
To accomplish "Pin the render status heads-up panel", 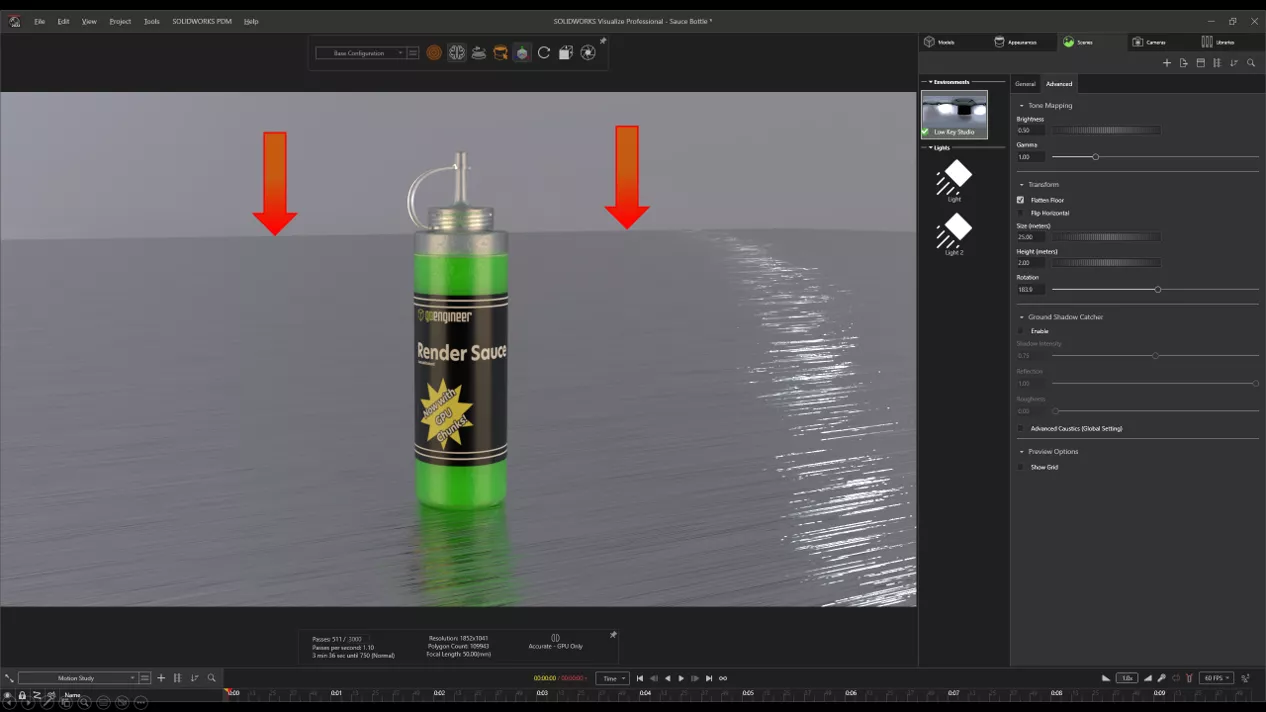I will click(613, 634).
